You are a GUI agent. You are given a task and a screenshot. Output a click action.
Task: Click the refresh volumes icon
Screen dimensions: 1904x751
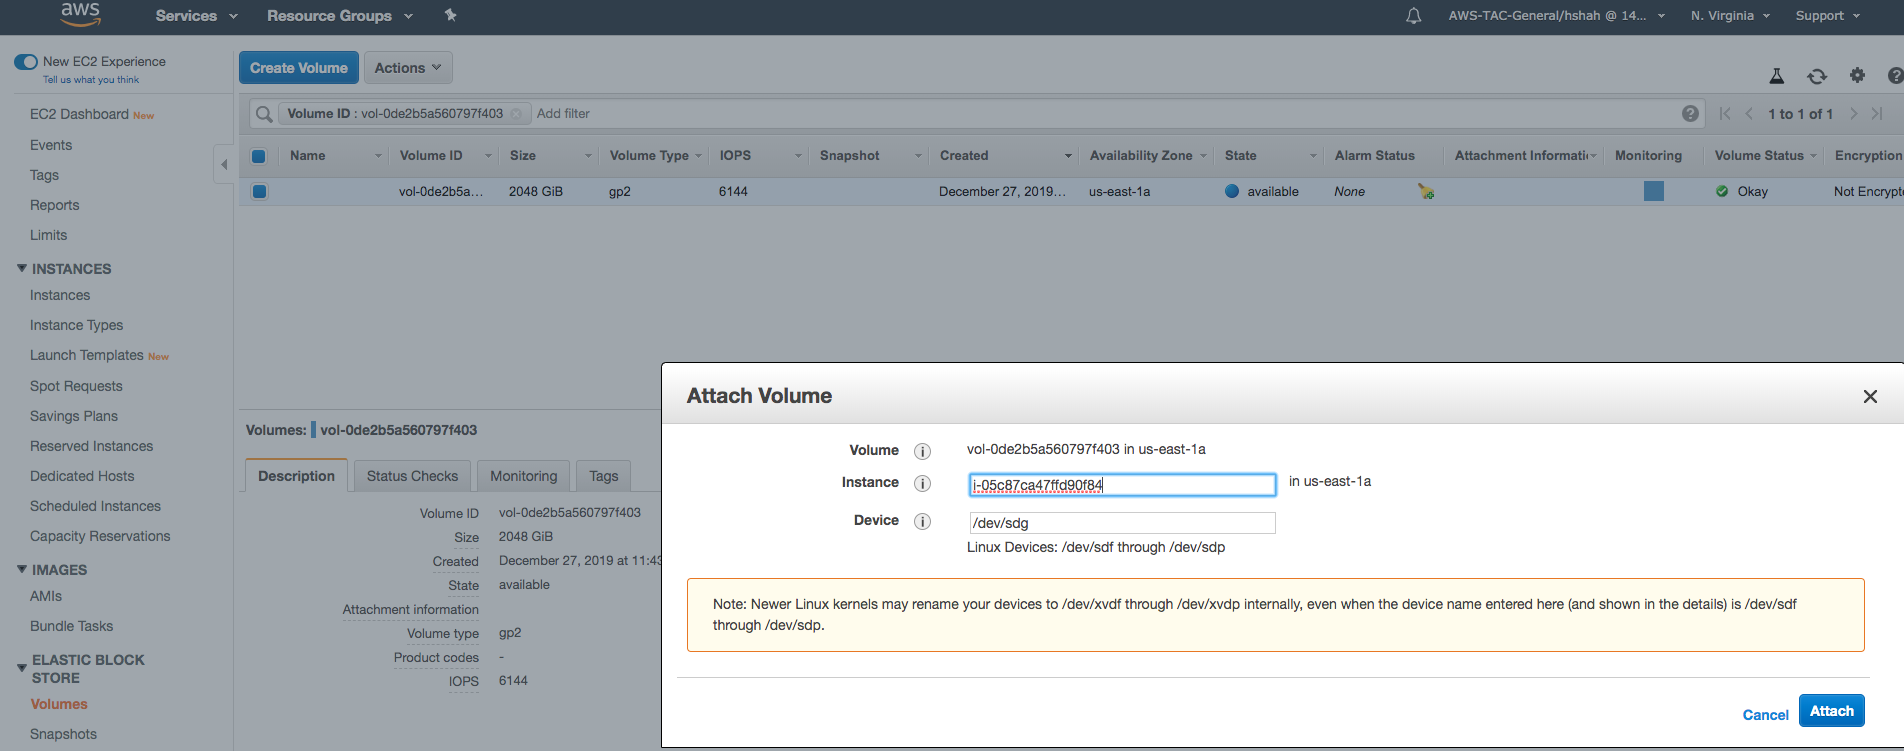tap(1817, 76)
